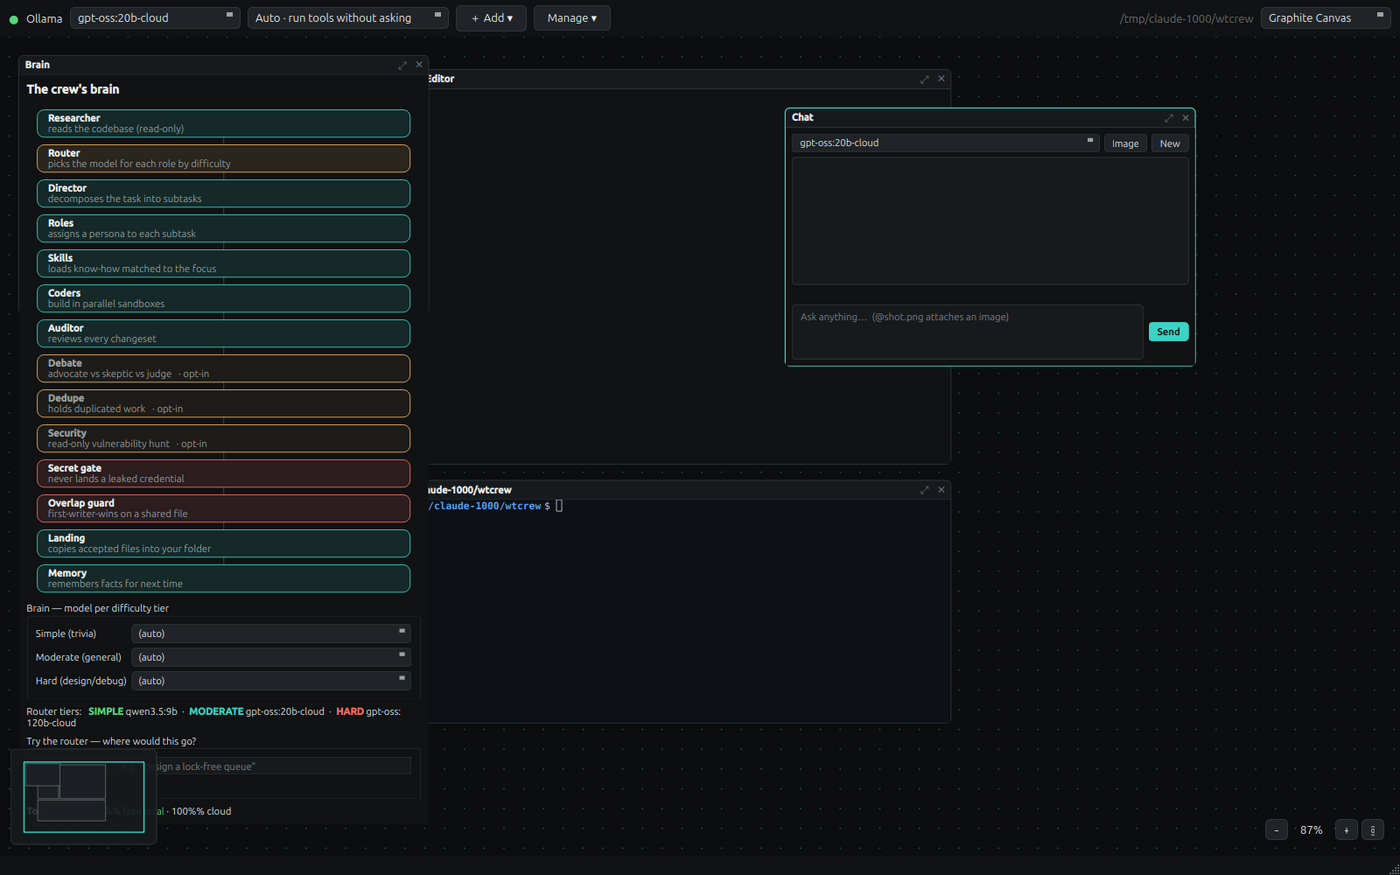Select the Memory brain stage
The image size is (1400, 875).
pos(224,578)
